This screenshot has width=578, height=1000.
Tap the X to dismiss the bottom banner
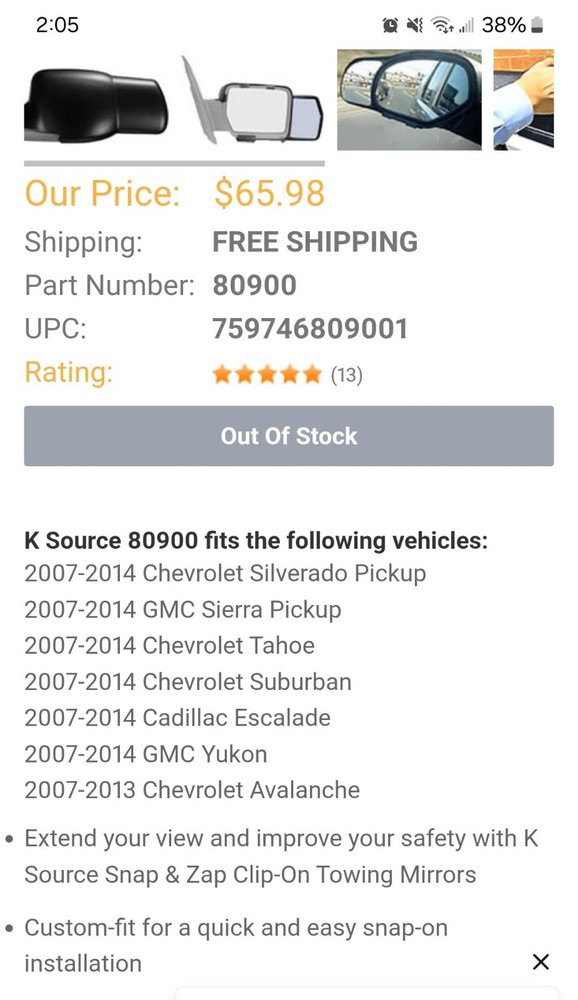pos(541,961)
